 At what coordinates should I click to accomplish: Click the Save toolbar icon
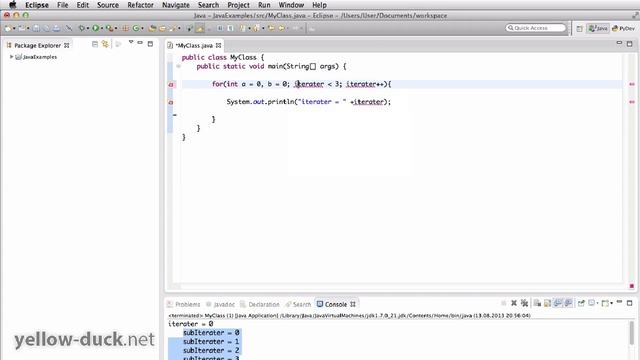point(36,29)
